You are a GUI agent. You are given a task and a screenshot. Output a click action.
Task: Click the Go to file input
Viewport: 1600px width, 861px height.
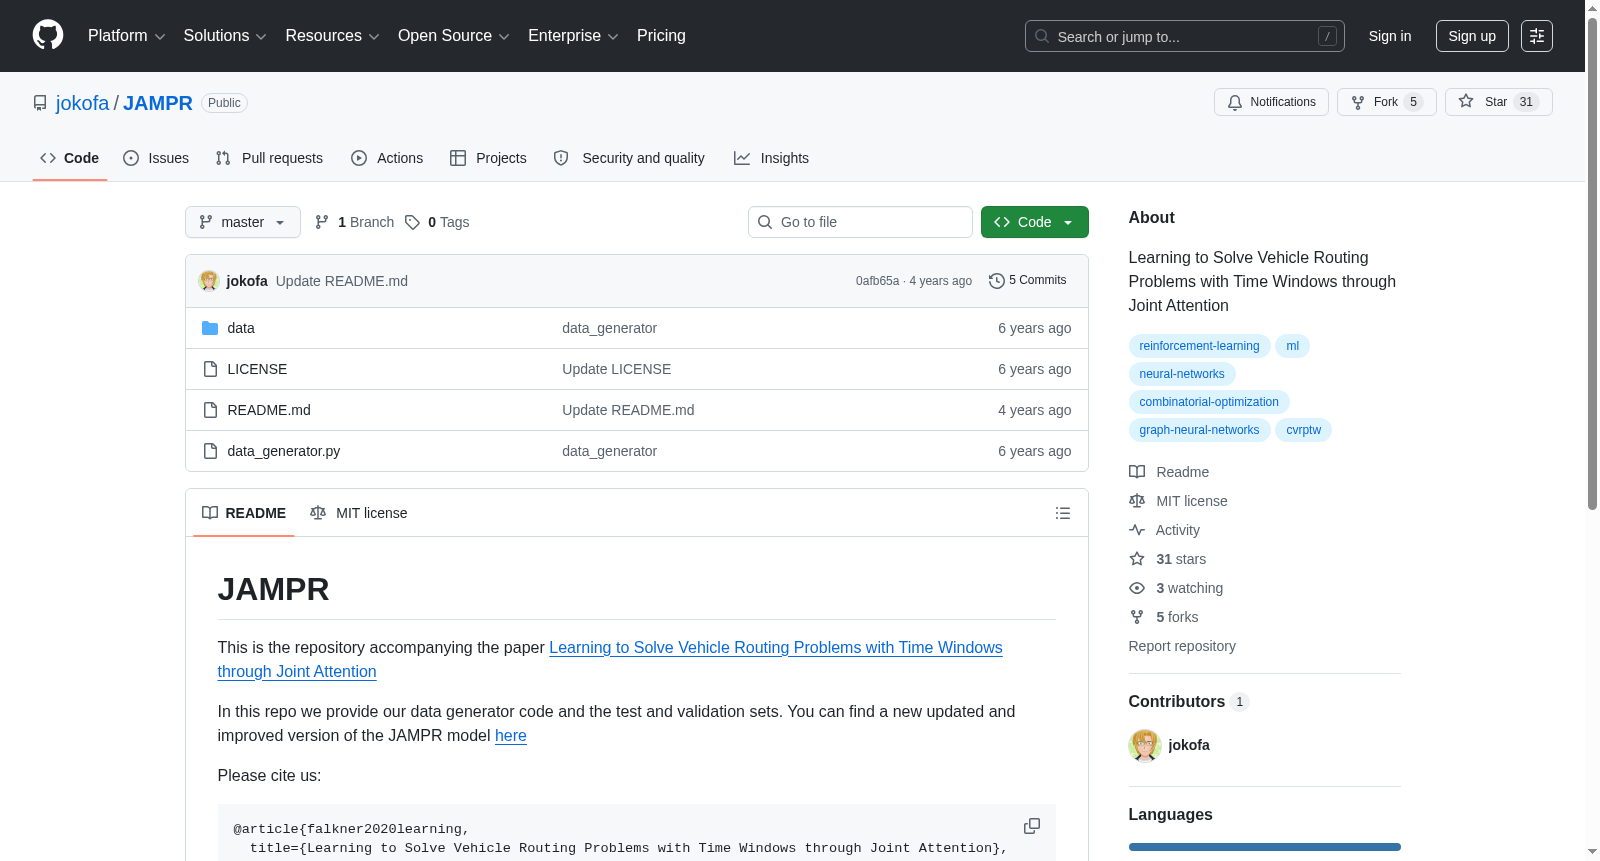[x=860, y=222]
